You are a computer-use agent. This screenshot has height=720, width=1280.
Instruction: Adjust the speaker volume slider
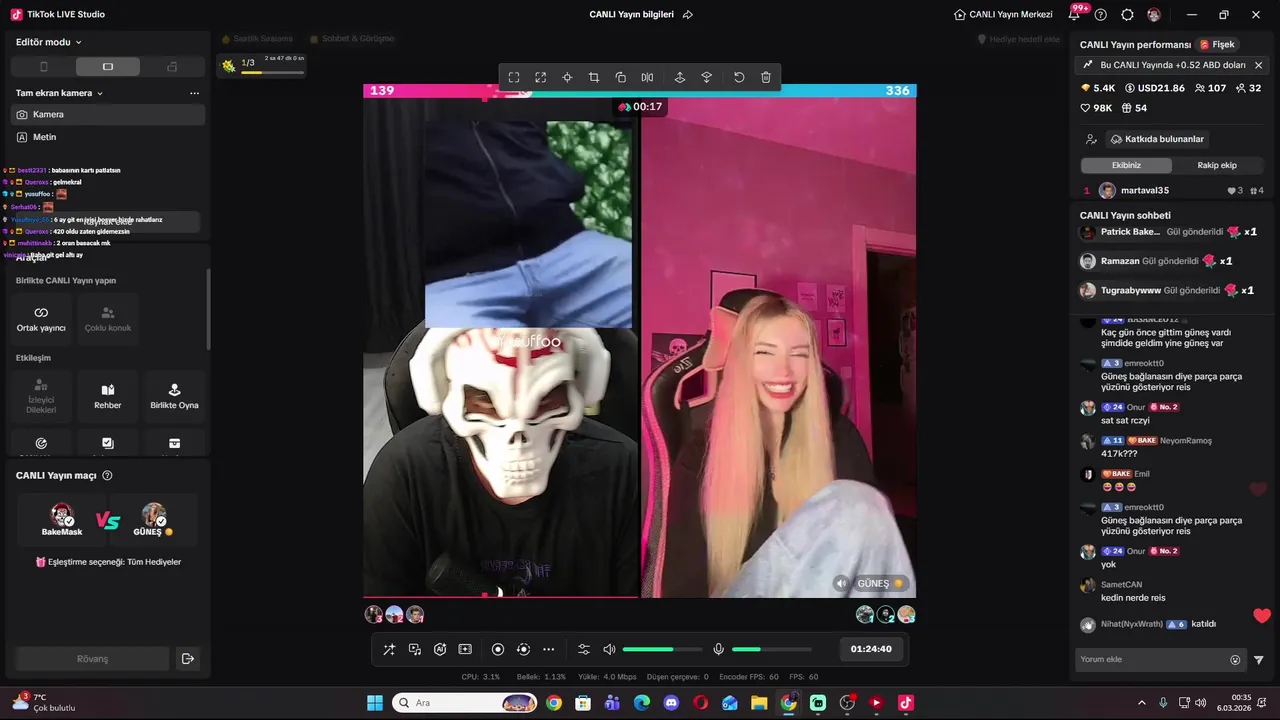pos(662,649)
